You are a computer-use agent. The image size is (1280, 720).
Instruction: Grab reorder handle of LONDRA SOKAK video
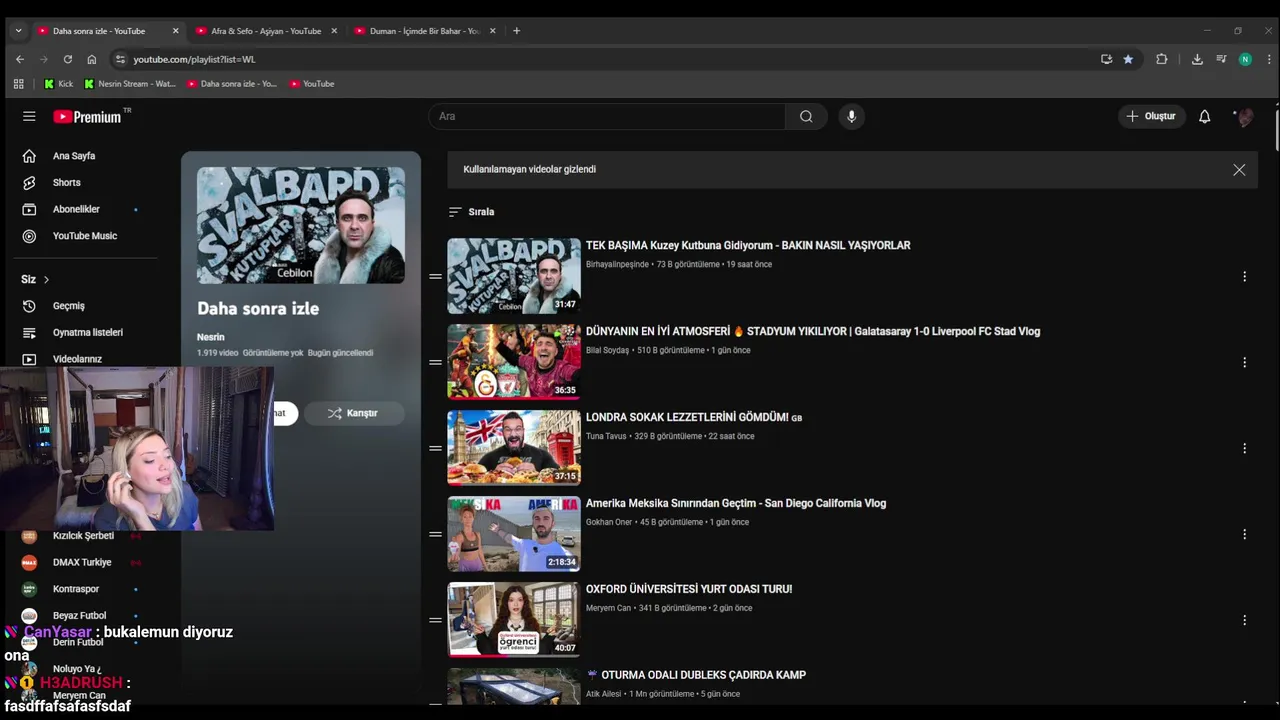click(x=435, y=448)
